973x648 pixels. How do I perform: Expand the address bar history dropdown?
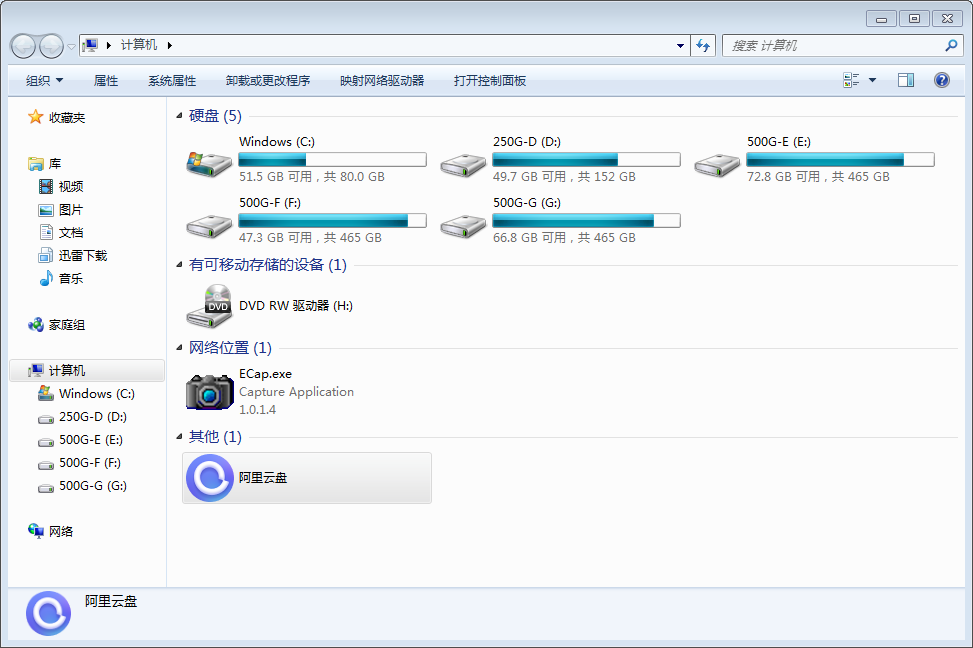pyautogui.click(x=680, y=46)
